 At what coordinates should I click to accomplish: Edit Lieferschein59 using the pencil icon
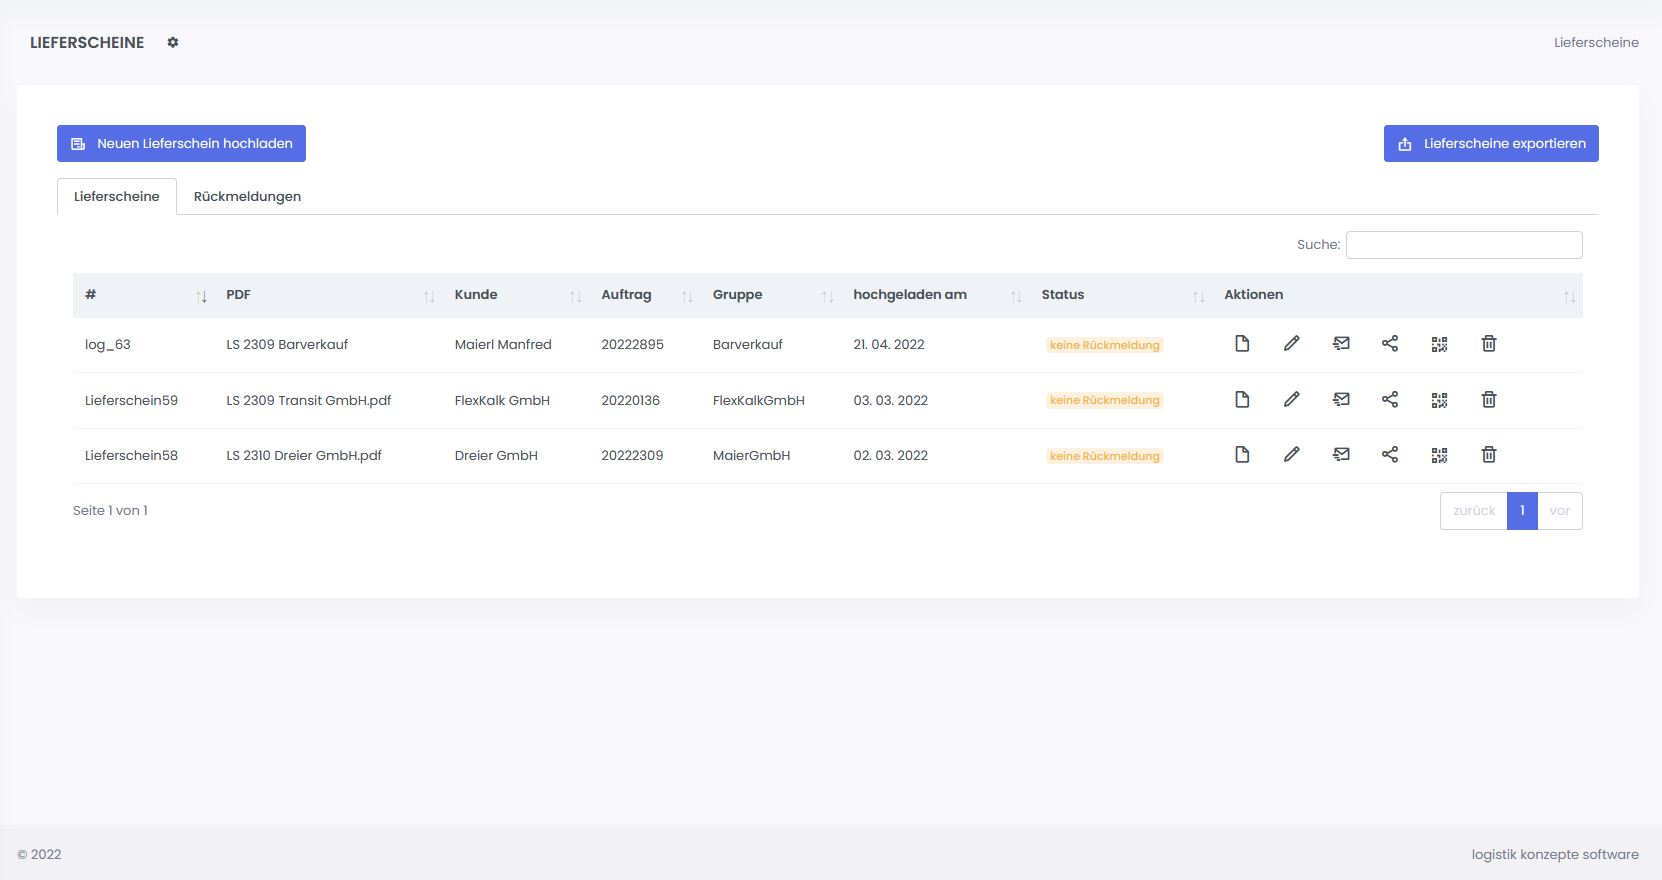coord(1291,400)
